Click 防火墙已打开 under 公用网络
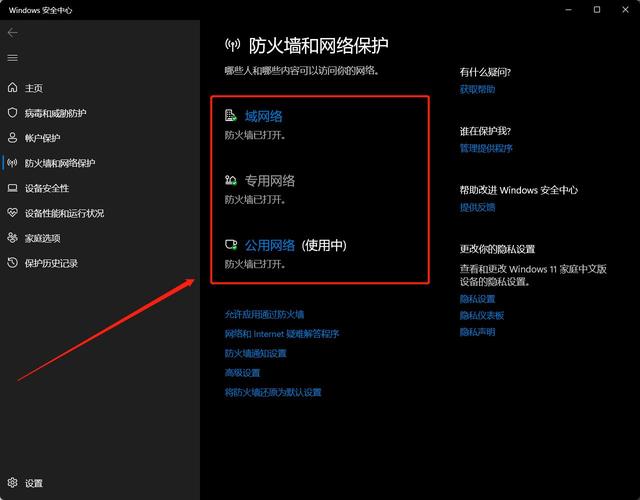The image size is (640, 500). click(x=255, y=264)
